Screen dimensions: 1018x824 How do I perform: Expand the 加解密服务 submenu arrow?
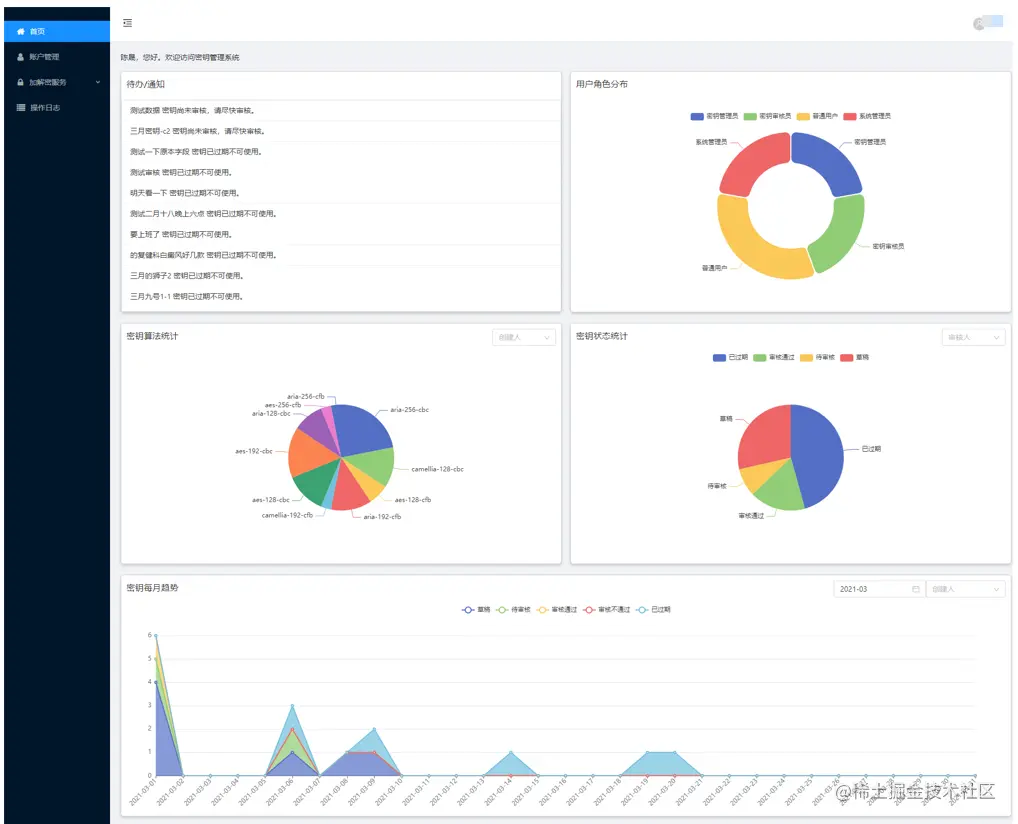coord(98,82)
